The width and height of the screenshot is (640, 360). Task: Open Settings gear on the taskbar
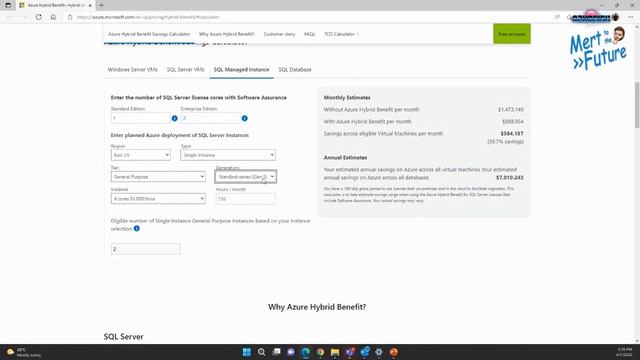pos(379,352)
